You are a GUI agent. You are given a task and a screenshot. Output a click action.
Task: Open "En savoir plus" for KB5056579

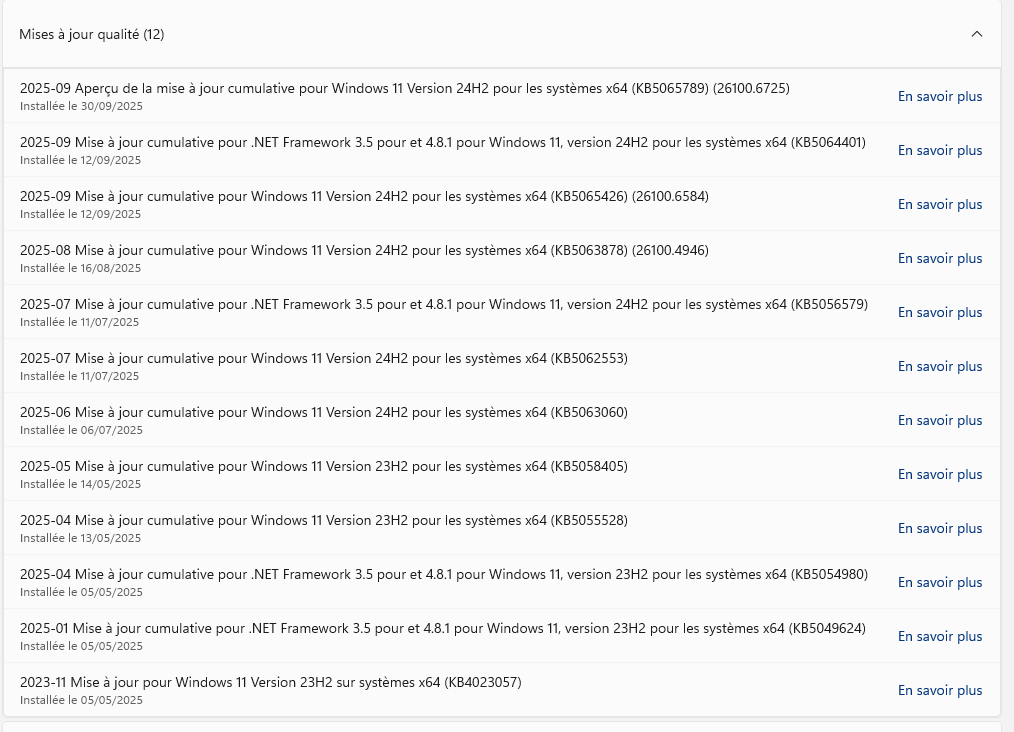(940, 313)
